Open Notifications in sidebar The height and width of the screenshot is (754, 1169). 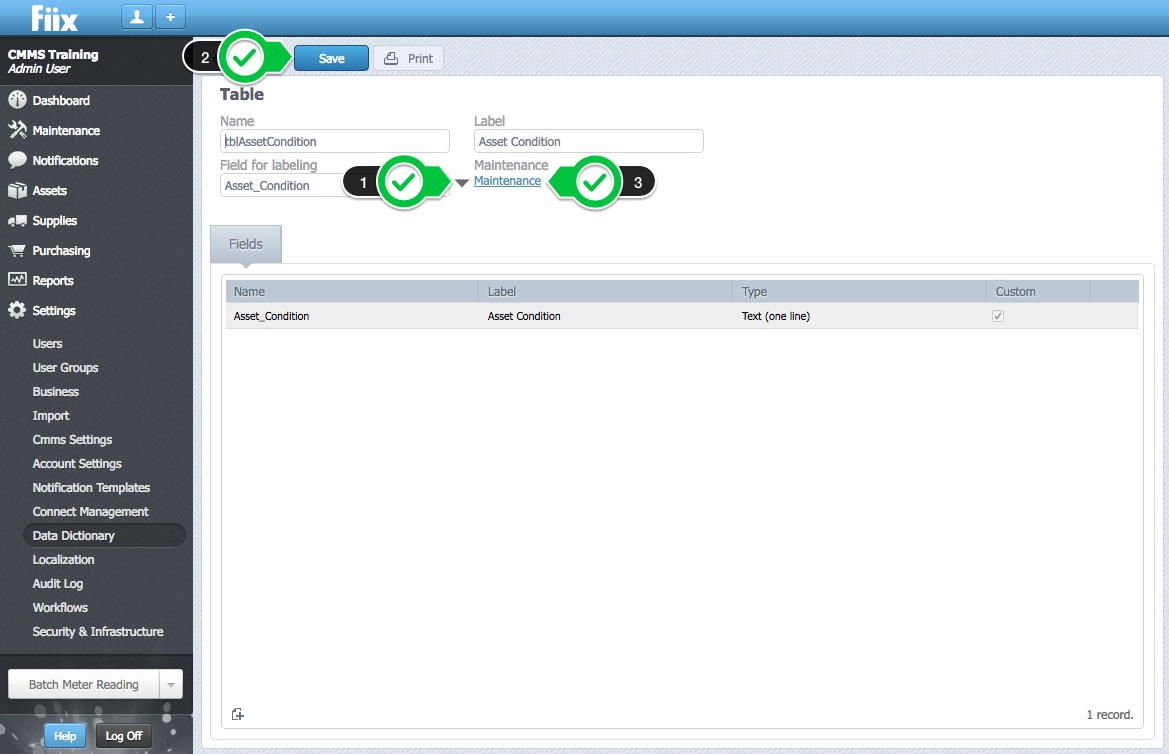pos(66,160)
